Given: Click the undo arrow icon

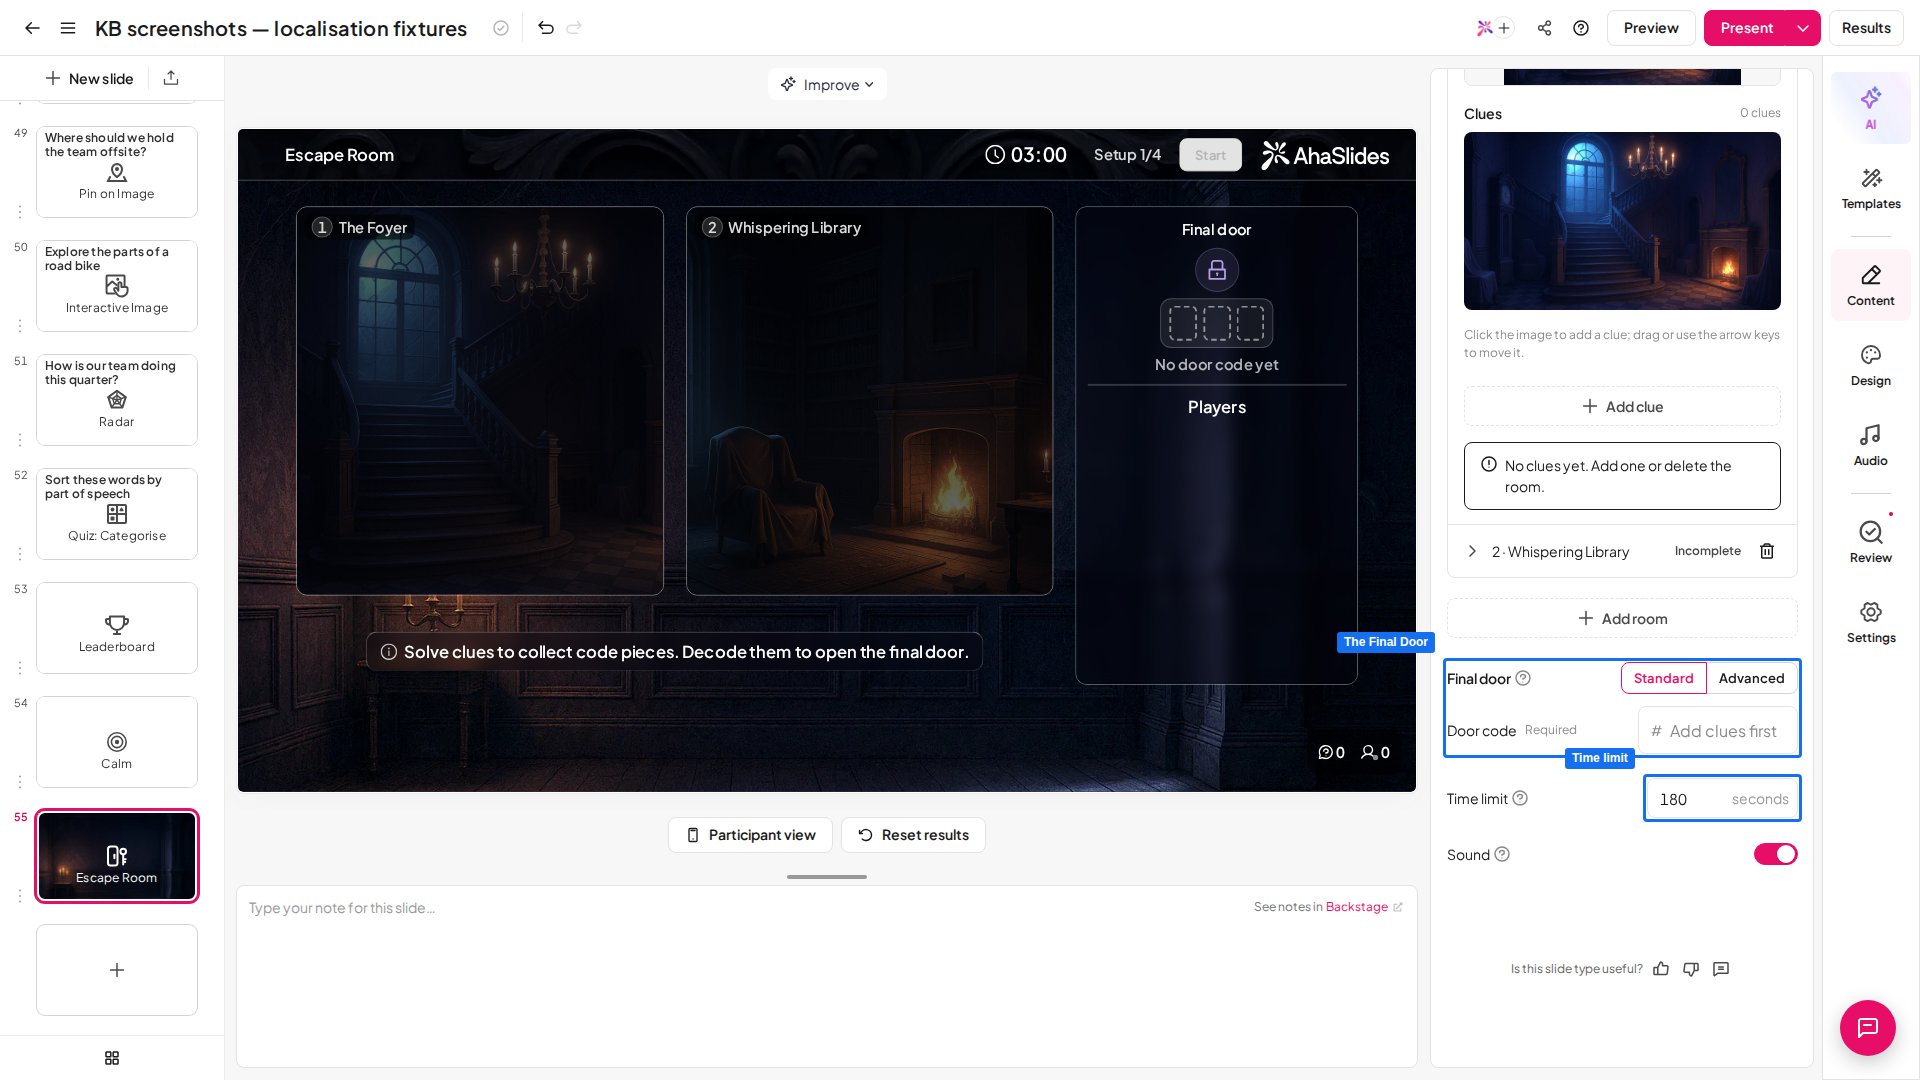Looking at the screenshot, I should 546,28.
